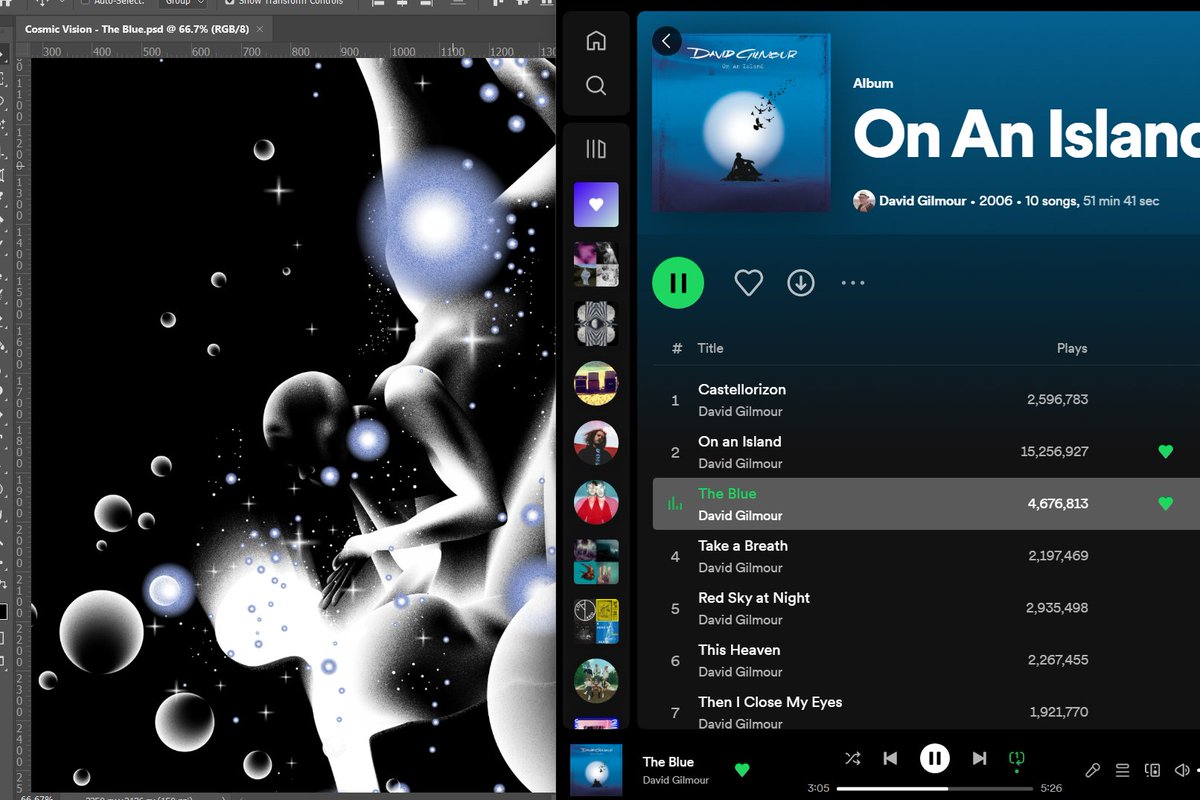Viewport: 1200px width, 800px height.
Task: Skip to previous track
Action: pyautogui.click(x=890, y=759)
